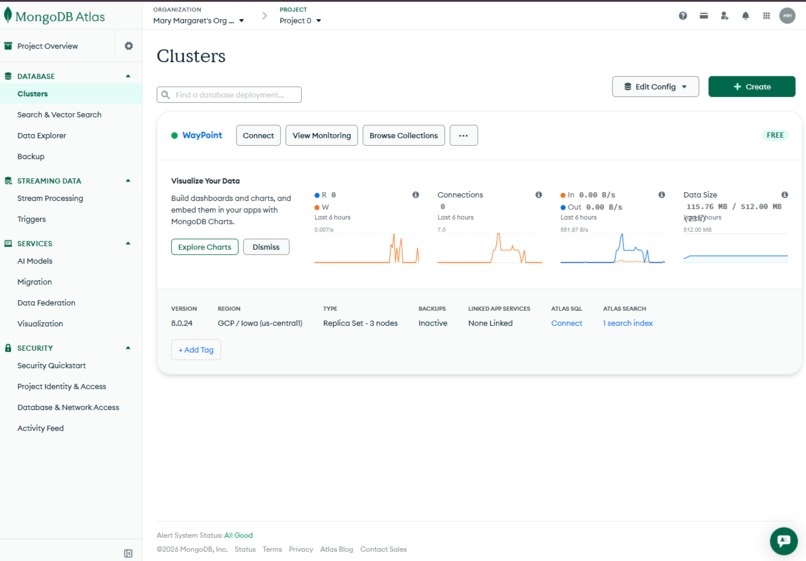Click the MongoDB Atlas leaf logo
Screen dimensions: 806x561
click(8, 15)
